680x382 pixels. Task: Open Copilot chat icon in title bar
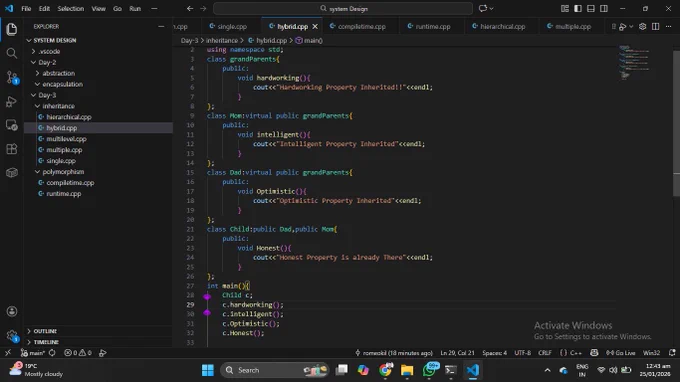point(483,8)
